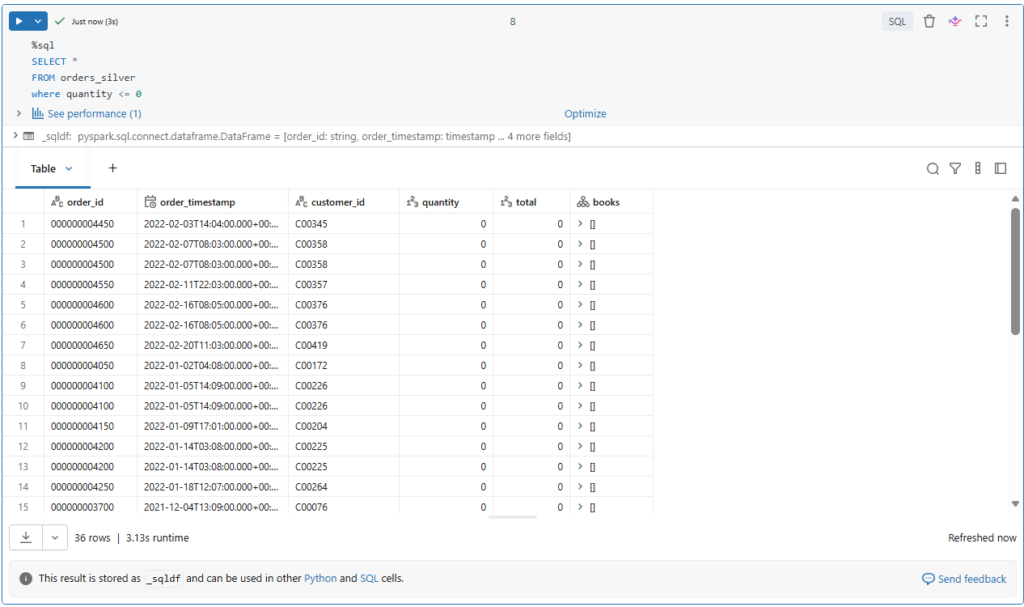
Task: Select the Table tab
Action: [x=50, y=169]
